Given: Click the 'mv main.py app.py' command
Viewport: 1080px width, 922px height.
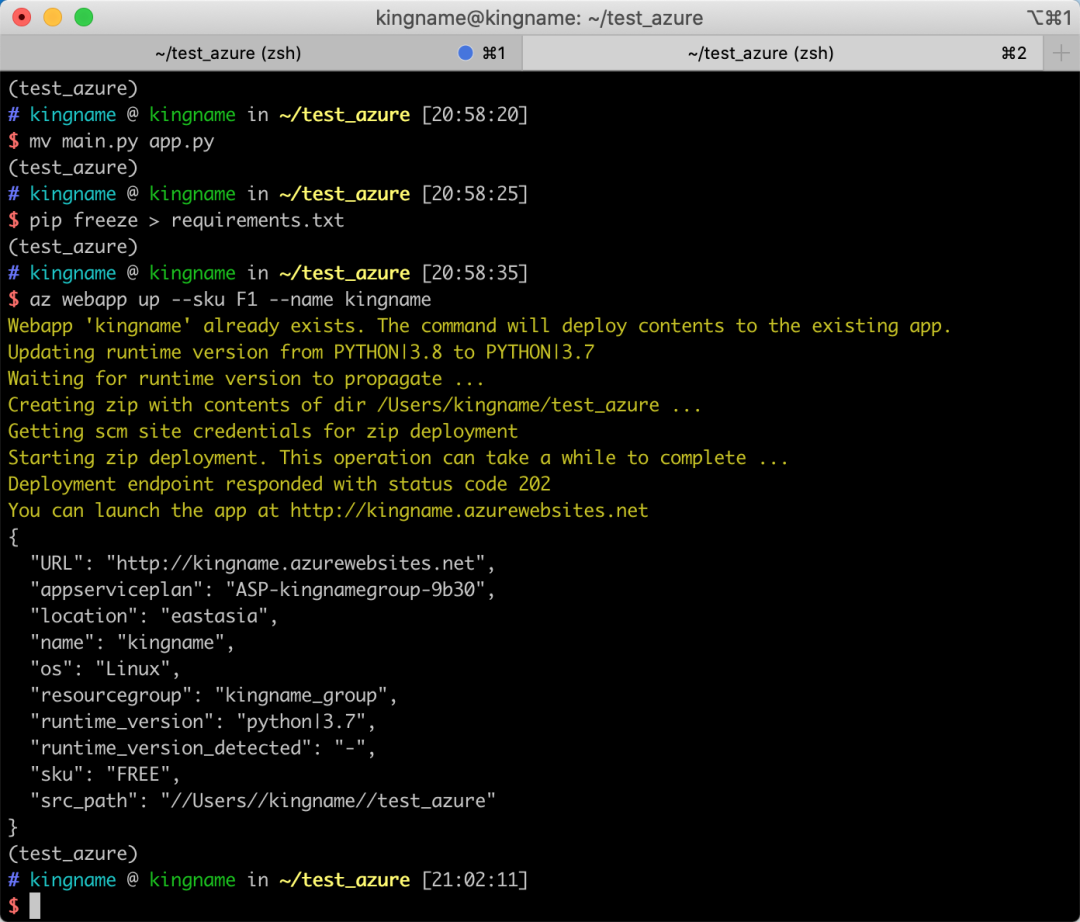Looking at the screenshot, I should pos(121,141).
